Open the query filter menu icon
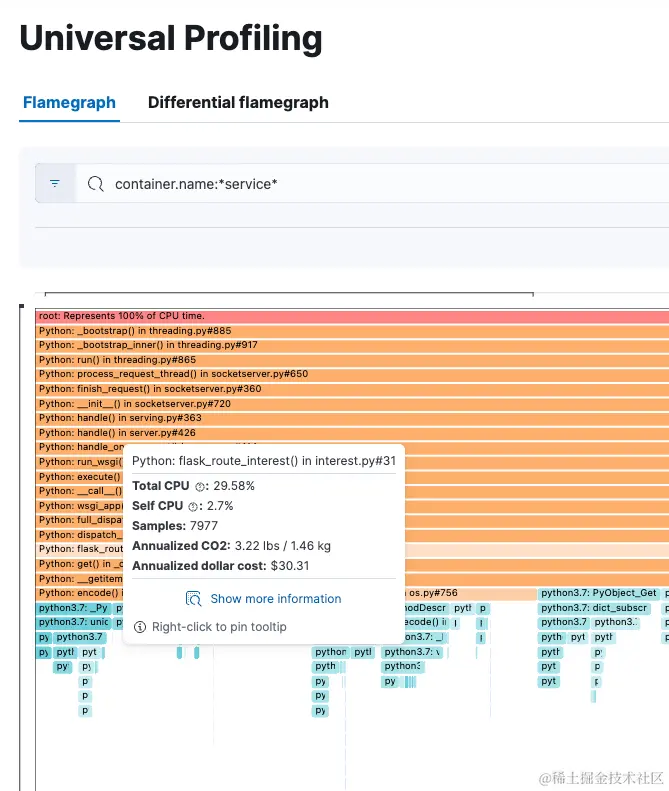The height and width of the screenshot is (791, 669). (x=55, y=184)
